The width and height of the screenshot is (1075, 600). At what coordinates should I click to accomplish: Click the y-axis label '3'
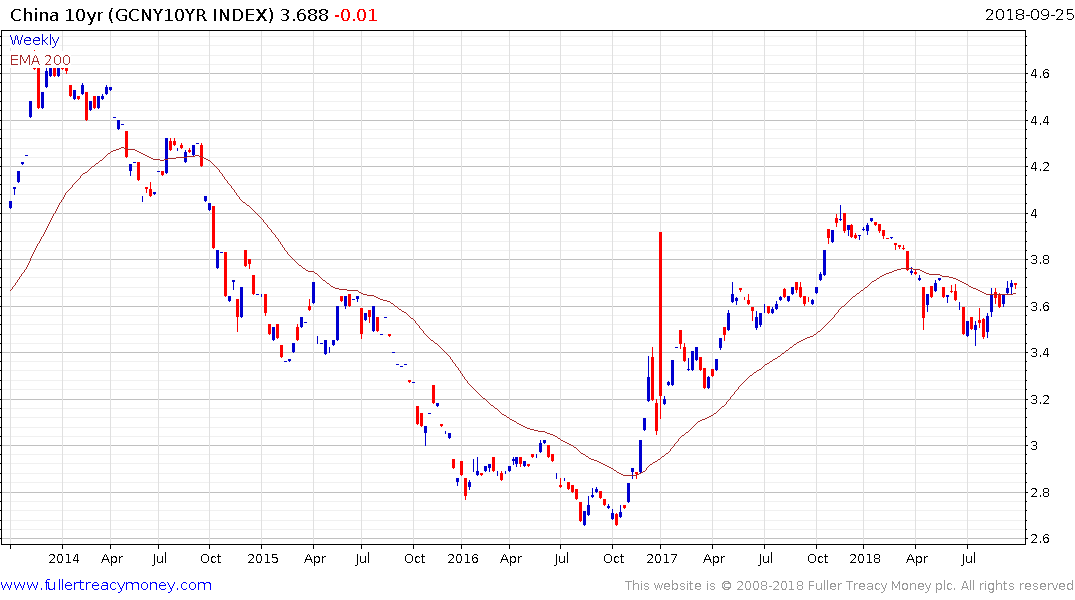pos(1034,446)
